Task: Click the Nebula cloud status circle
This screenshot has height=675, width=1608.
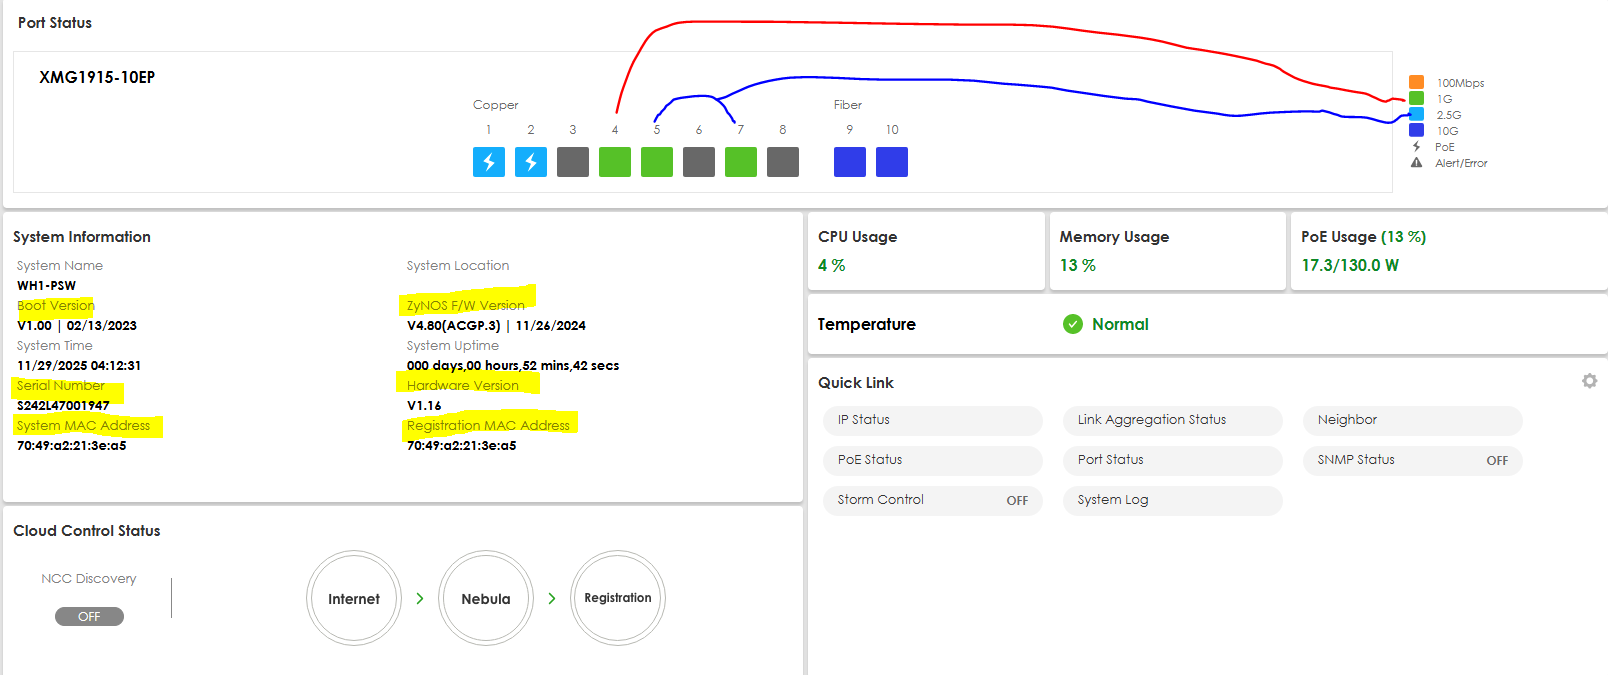Action: coord(486,598)
